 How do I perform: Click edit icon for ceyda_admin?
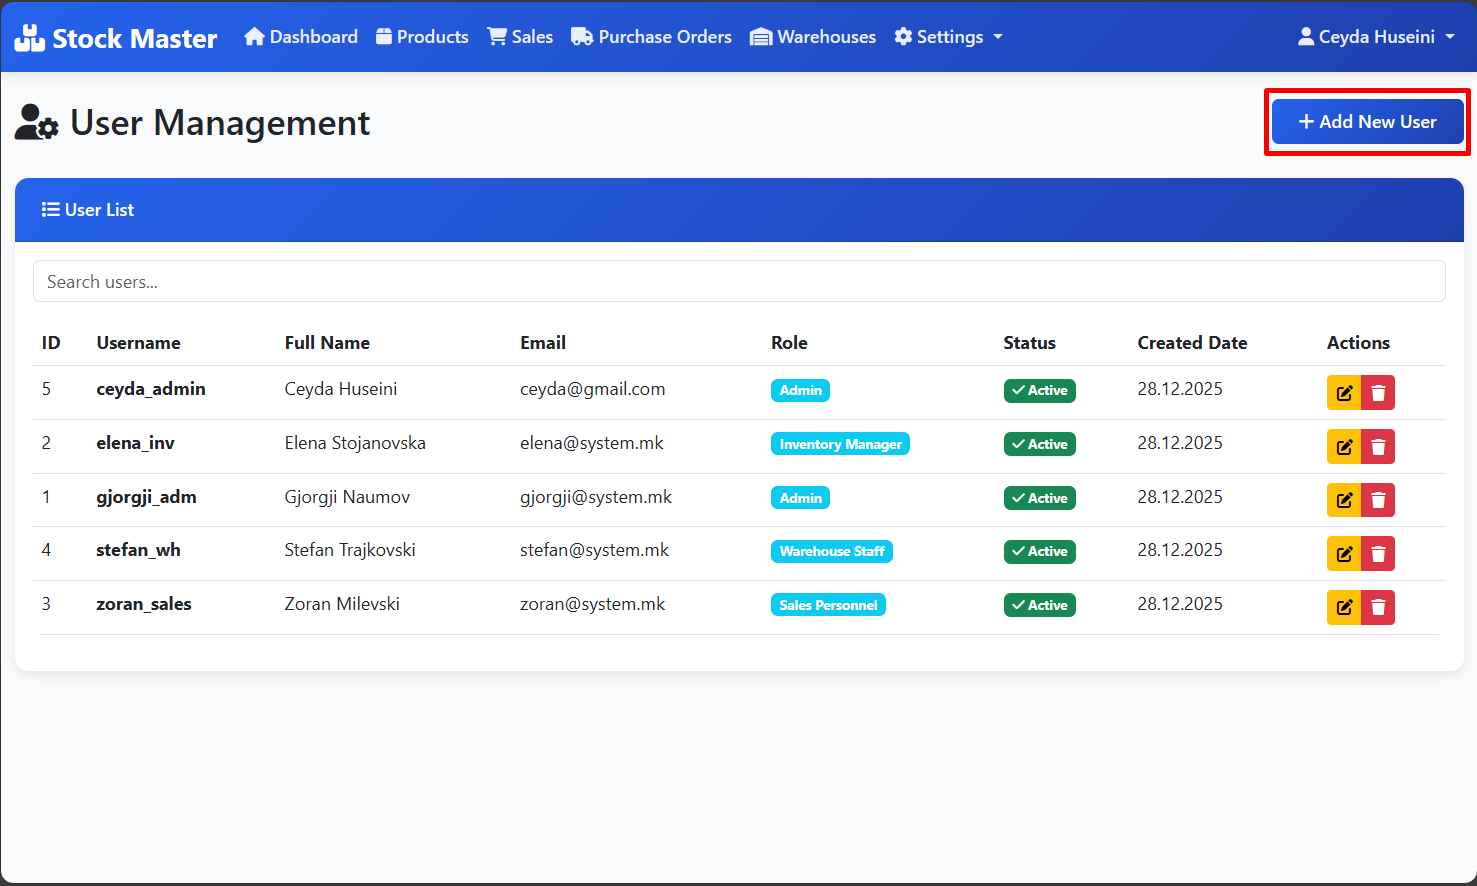pyautogui.click(x=1344, y=393)
